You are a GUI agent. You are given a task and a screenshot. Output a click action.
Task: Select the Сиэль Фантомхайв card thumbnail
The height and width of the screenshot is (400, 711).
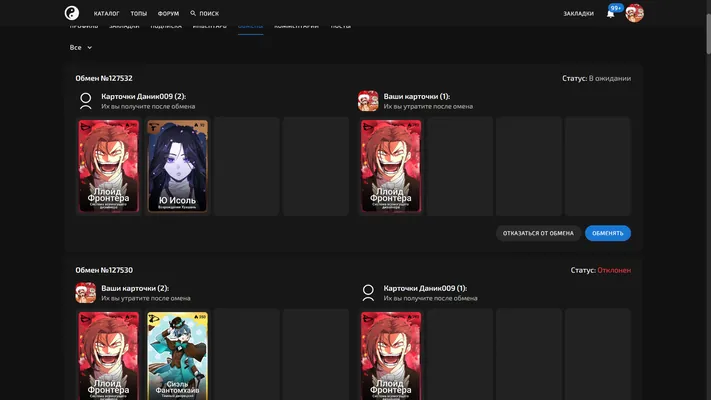178,356
